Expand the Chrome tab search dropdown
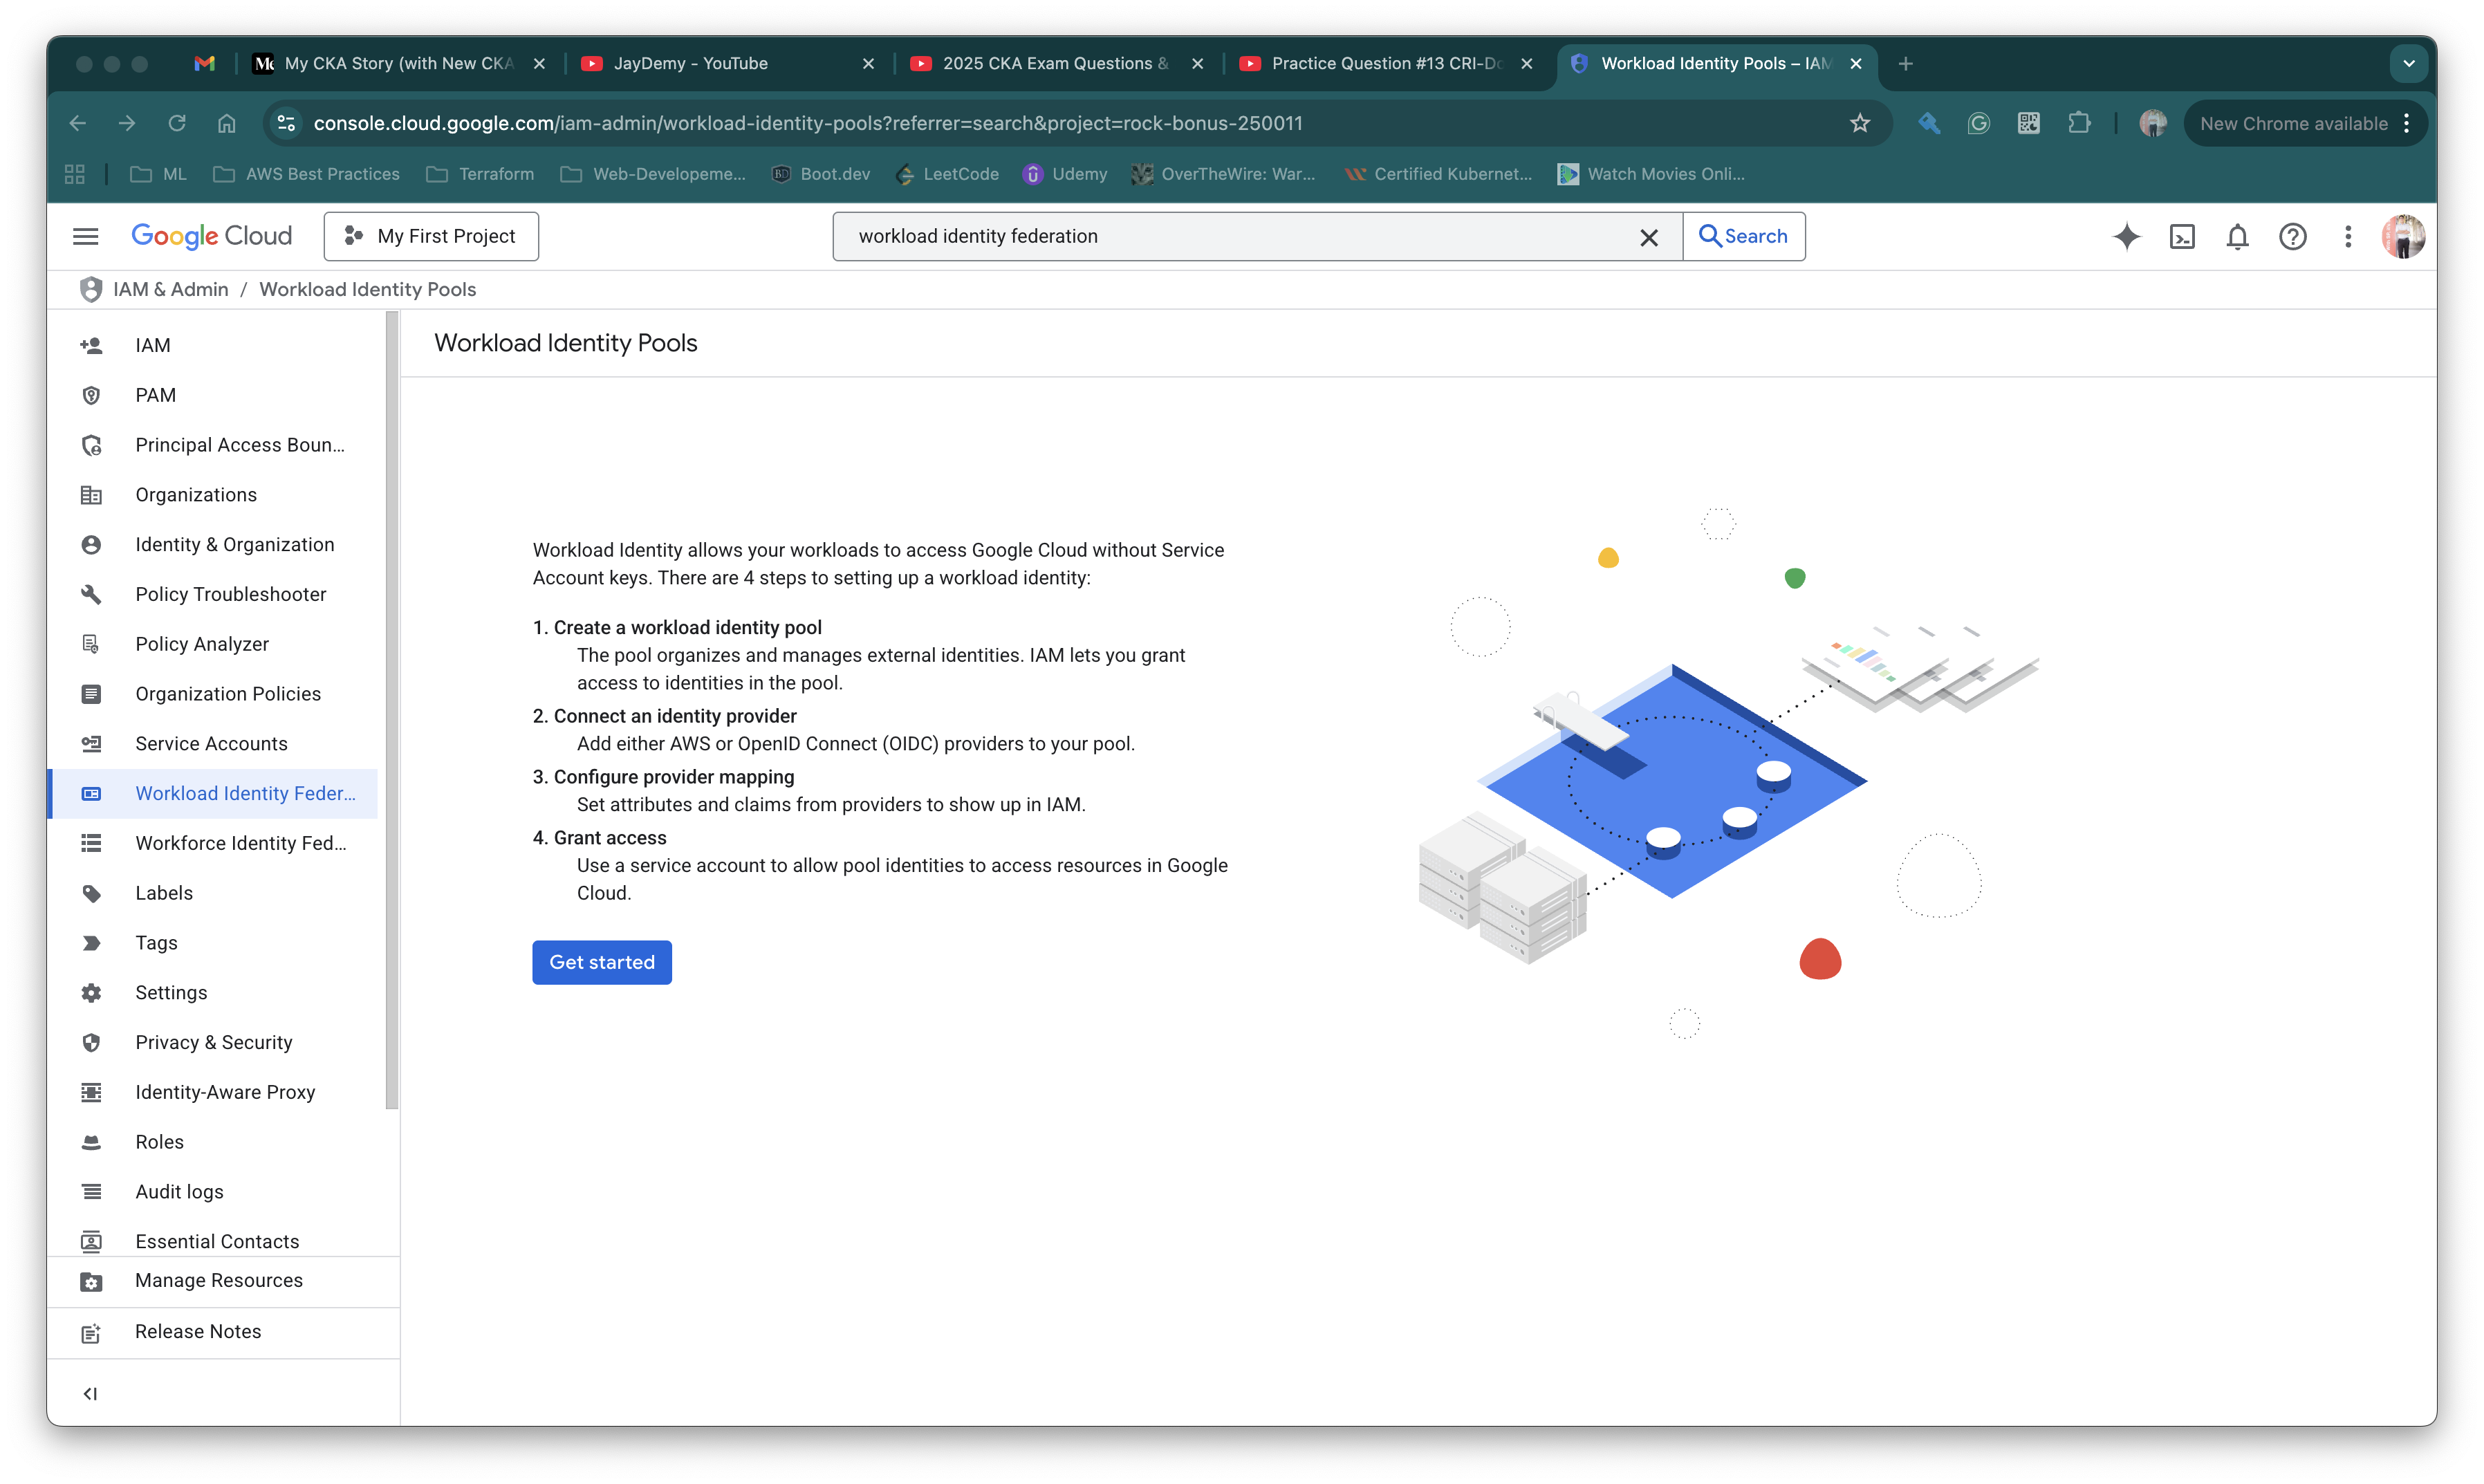This screenshot has width=2484, height=1484. pos(2409,63)
